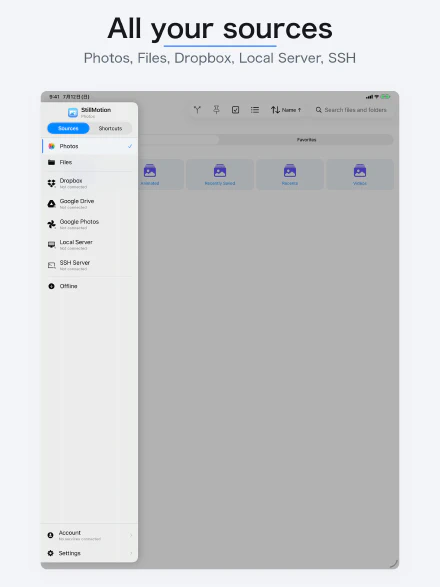Expand the Account row chevron
Image resolution: width=440 pixels, height=587 pixels.
tap(131, 535)
